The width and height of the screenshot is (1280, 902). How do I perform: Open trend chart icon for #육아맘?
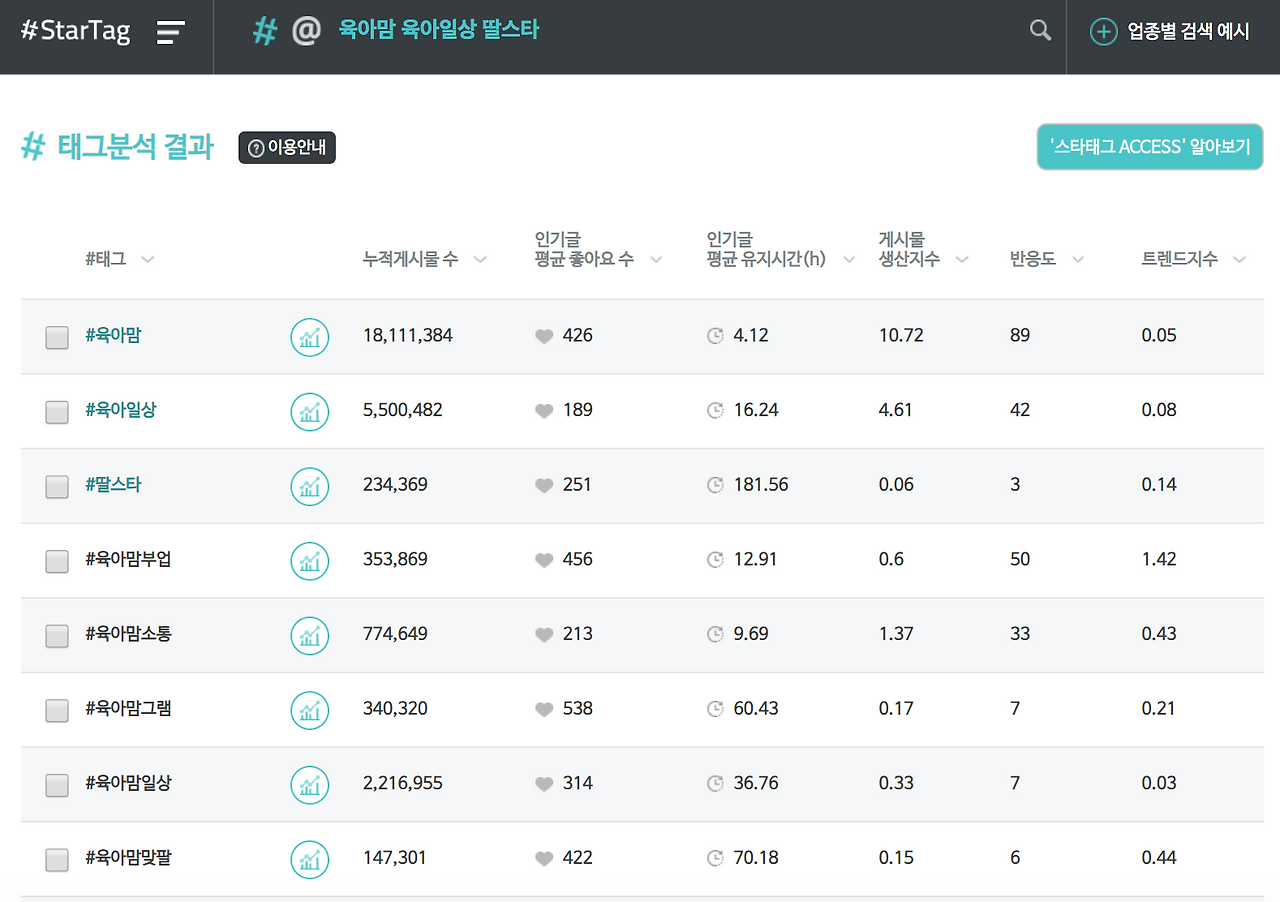tap(310, 337)
